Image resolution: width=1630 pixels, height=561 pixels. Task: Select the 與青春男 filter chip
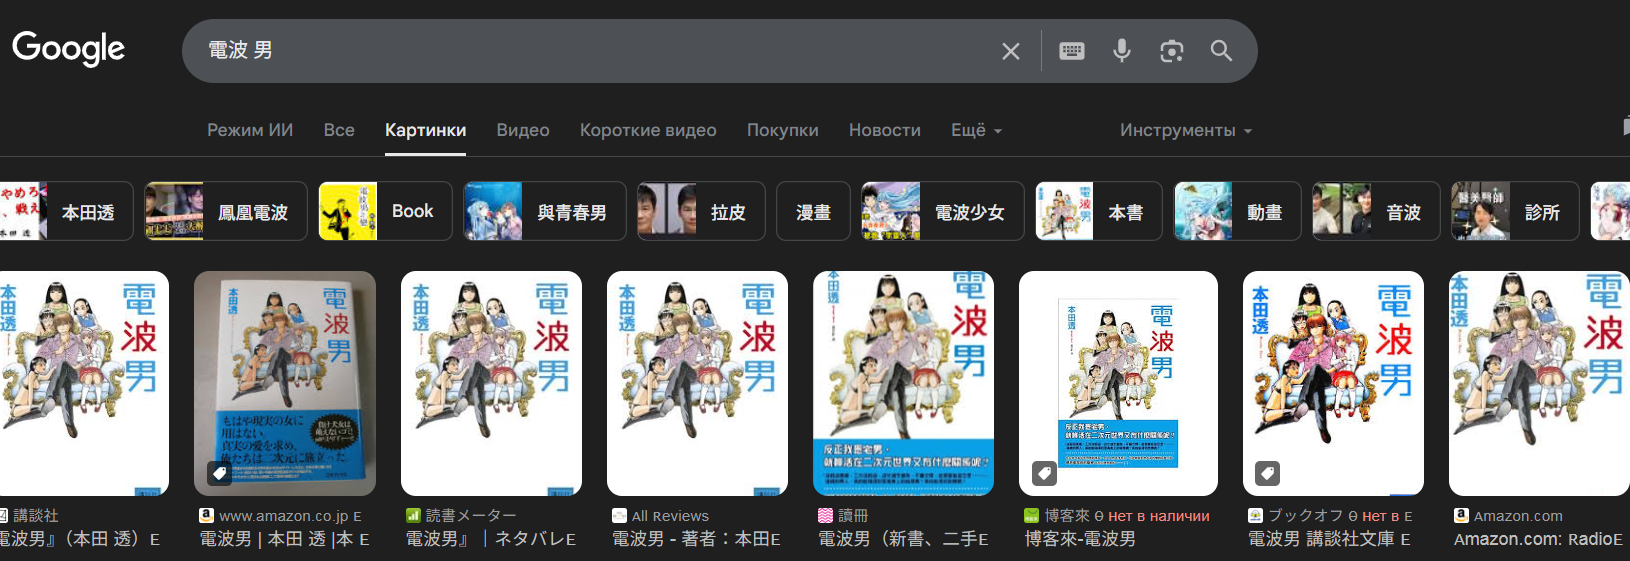coord(545,211)
